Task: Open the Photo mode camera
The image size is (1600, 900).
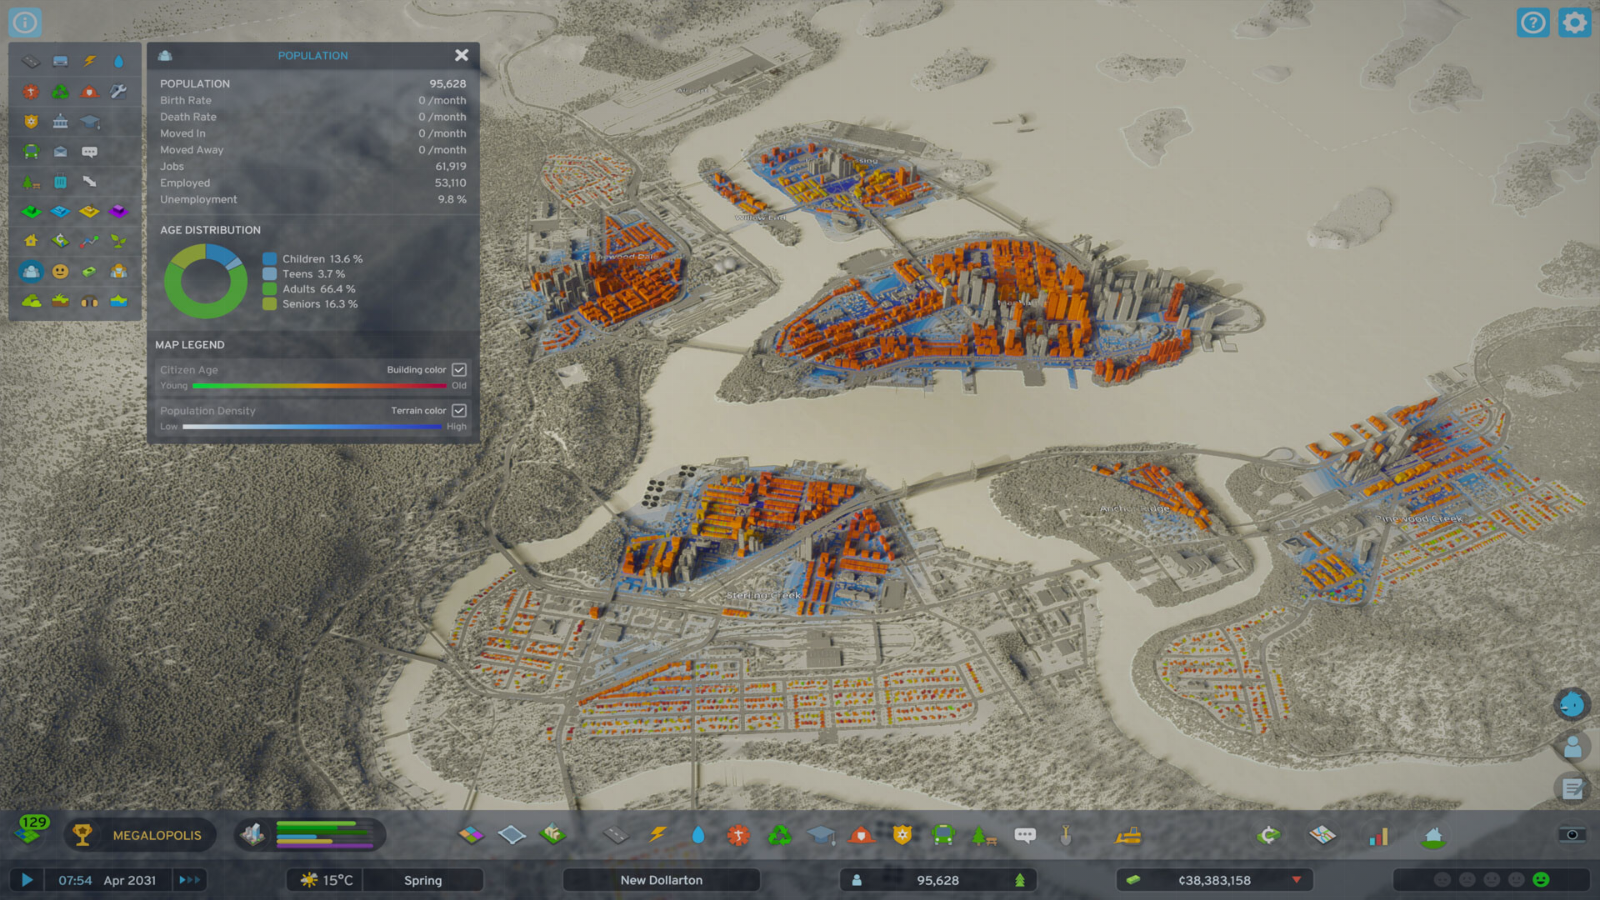Action: [1572, 834]
